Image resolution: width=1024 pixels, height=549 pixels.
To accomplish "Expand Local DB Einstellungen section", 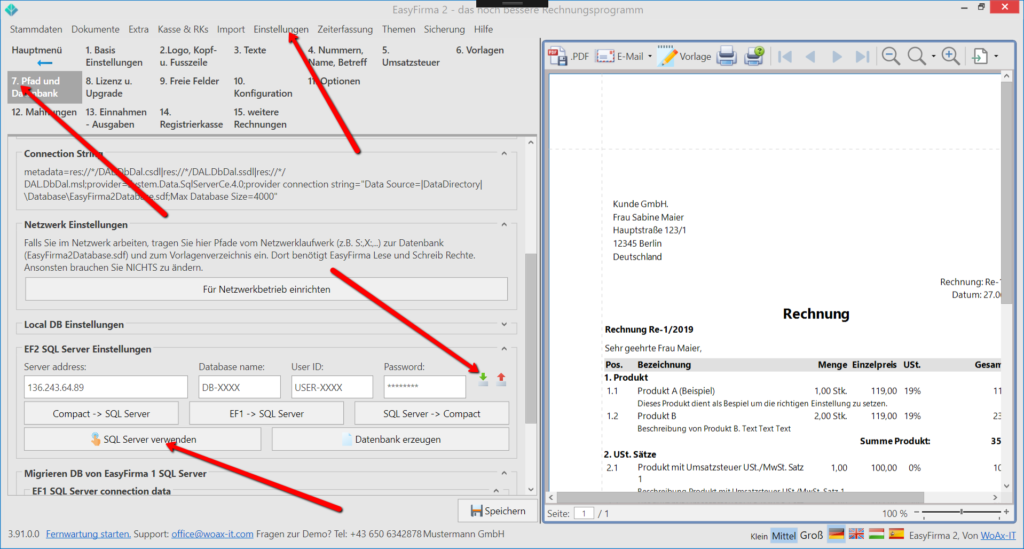I will (x=504, y=324).
